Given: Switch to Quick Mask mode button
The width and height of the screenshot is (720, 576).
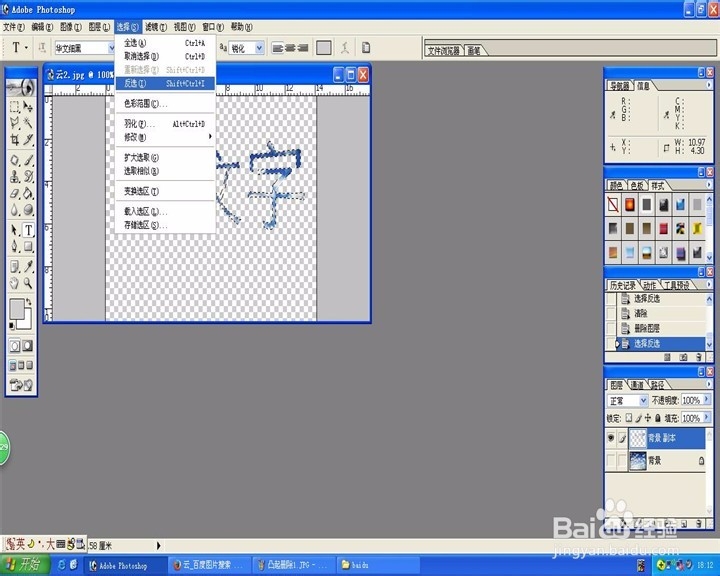Looking at the screenshot, I should [28, 346].
